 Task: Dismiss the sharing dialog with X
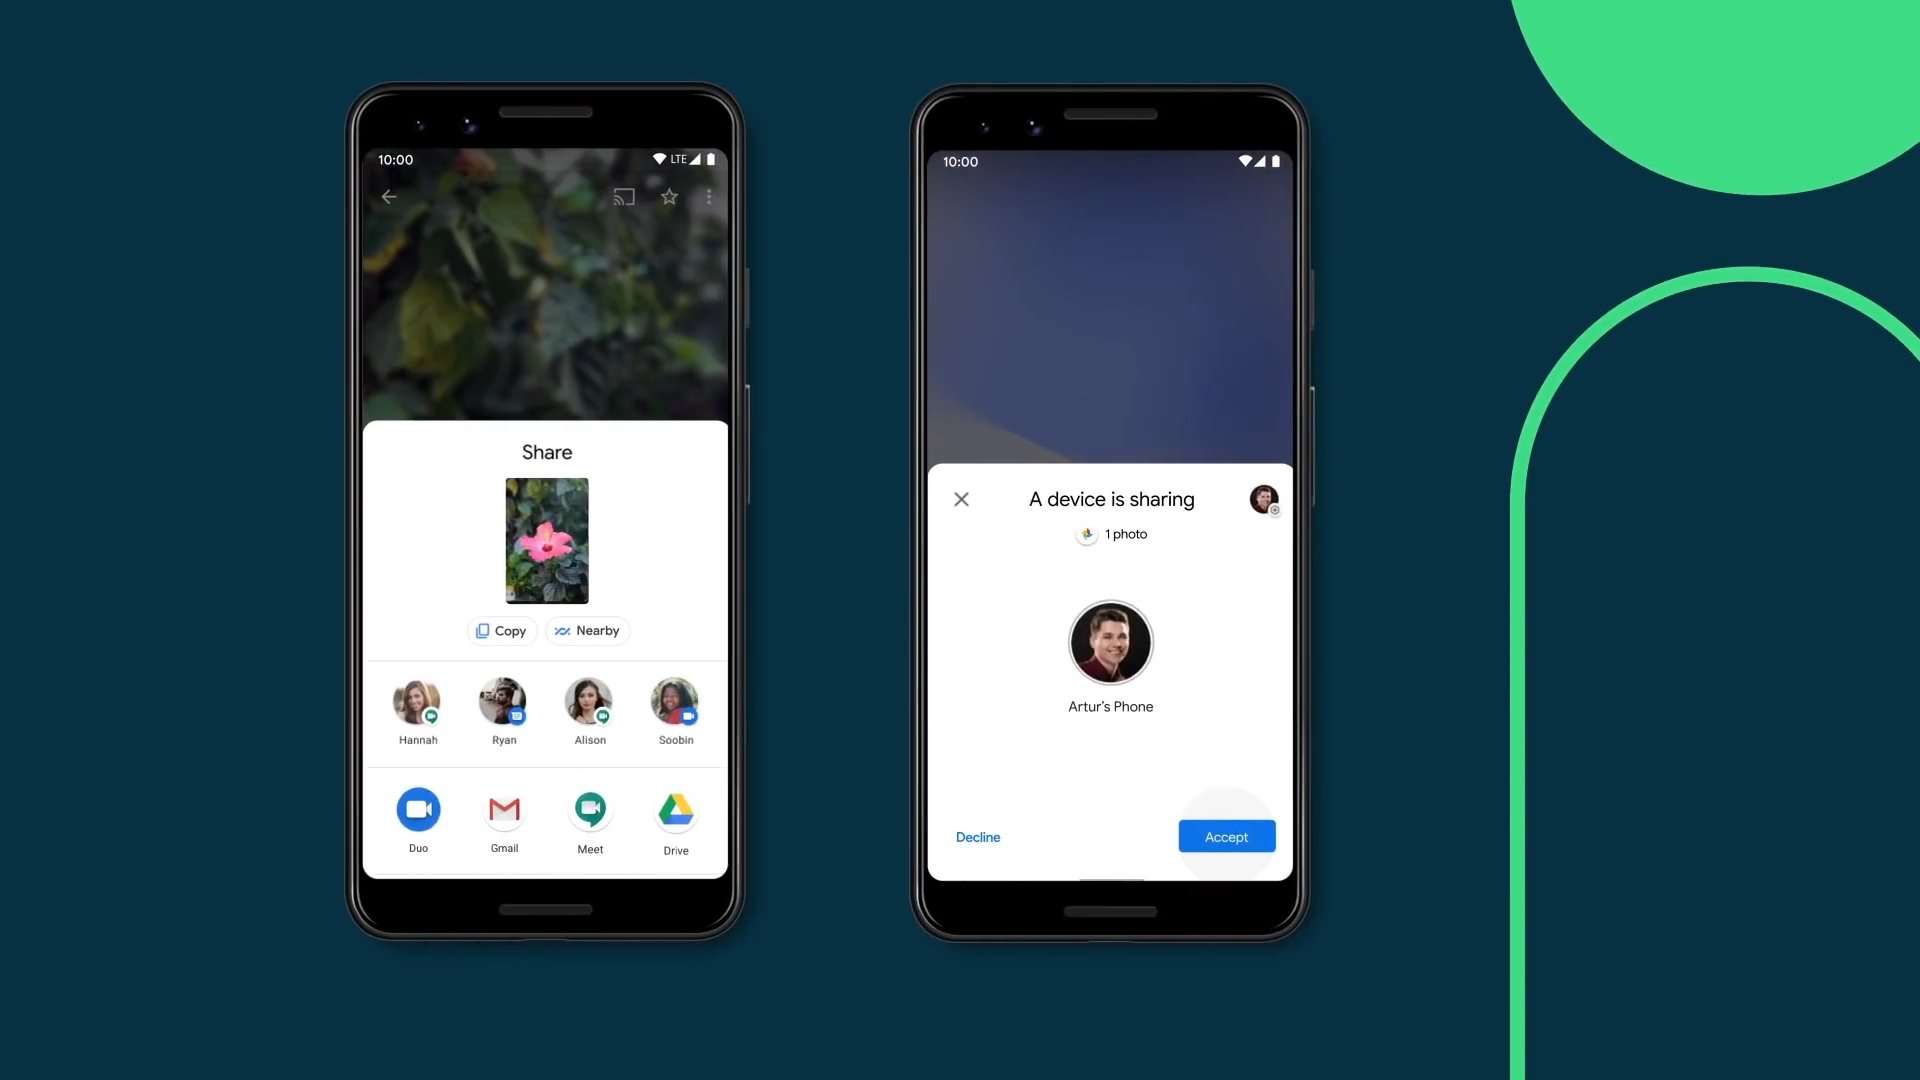(963, 498)
